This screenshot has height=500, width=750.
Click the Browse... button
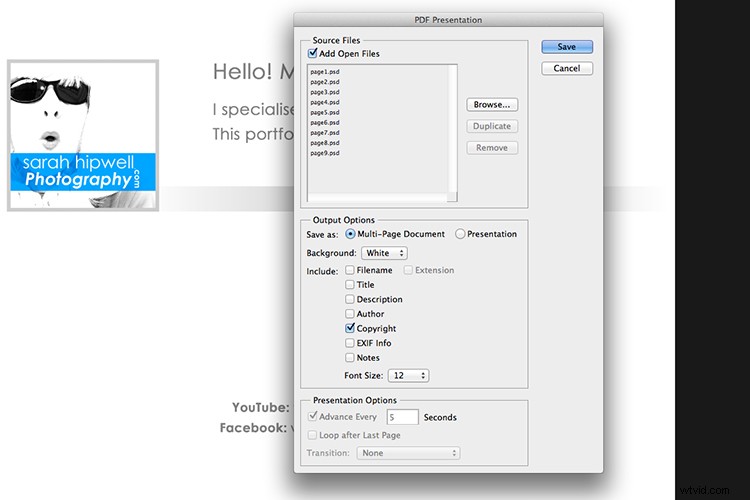(x=491, y=104)
